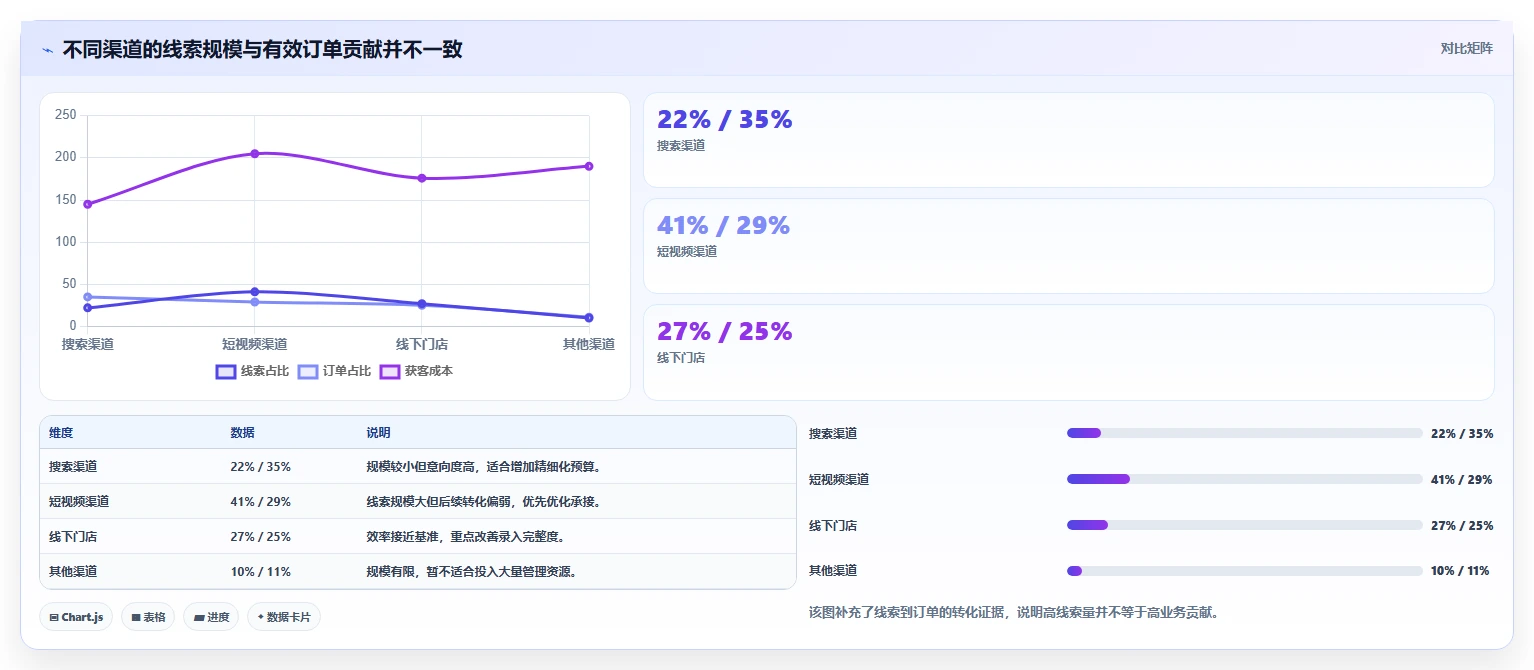The height and width of the screenshot is (670, 1534).
Task: Click the 表格 tag chip
Action: [148, 617]
